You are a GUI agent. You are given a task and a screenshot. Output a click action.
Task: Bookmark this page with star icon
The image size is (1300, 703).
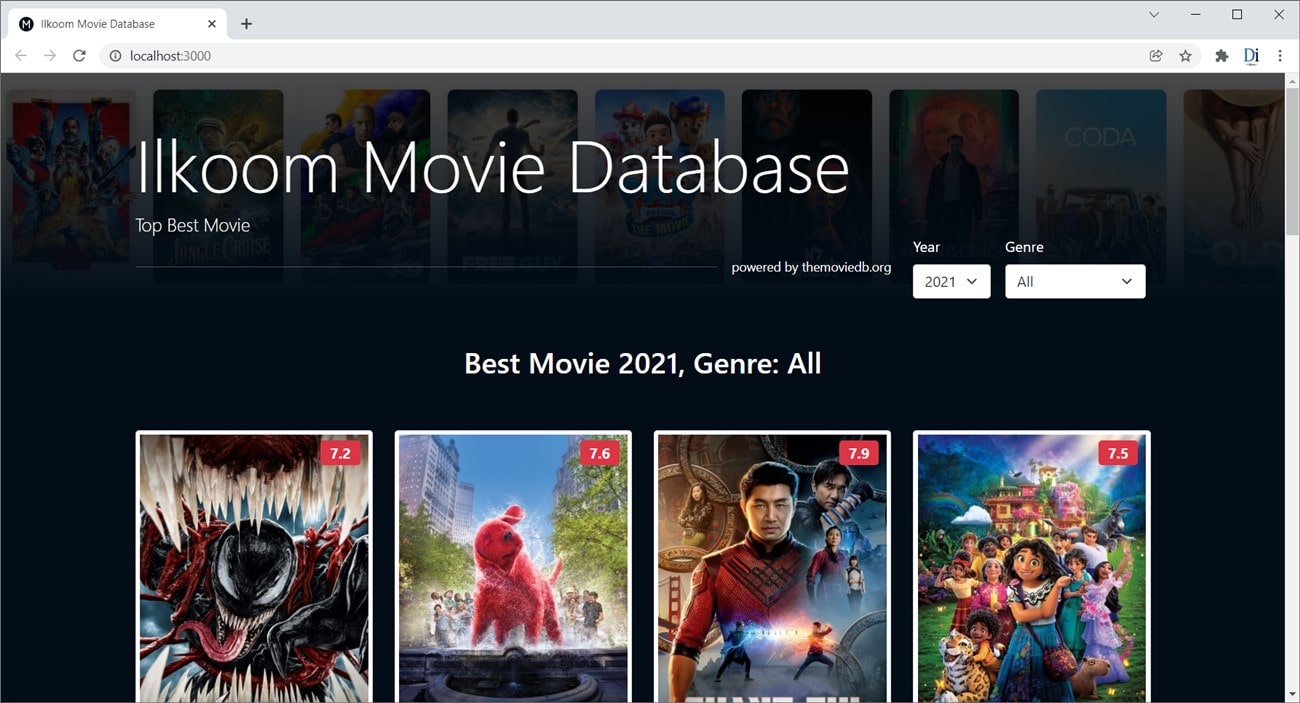coord(1186,56)
